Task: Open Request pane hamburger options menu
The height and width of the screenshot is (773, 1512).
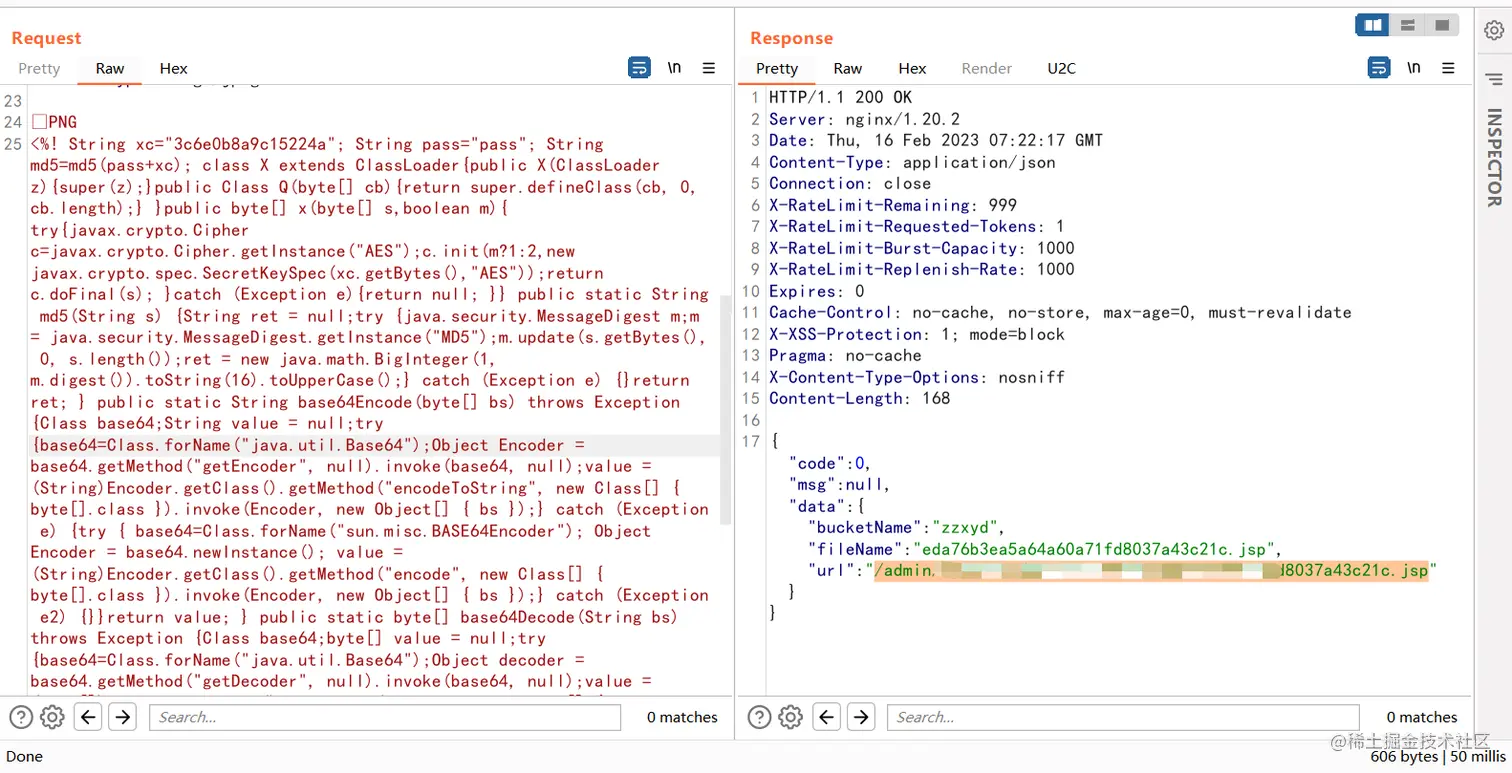Action: pyautogui.click(x=709, y=68)
